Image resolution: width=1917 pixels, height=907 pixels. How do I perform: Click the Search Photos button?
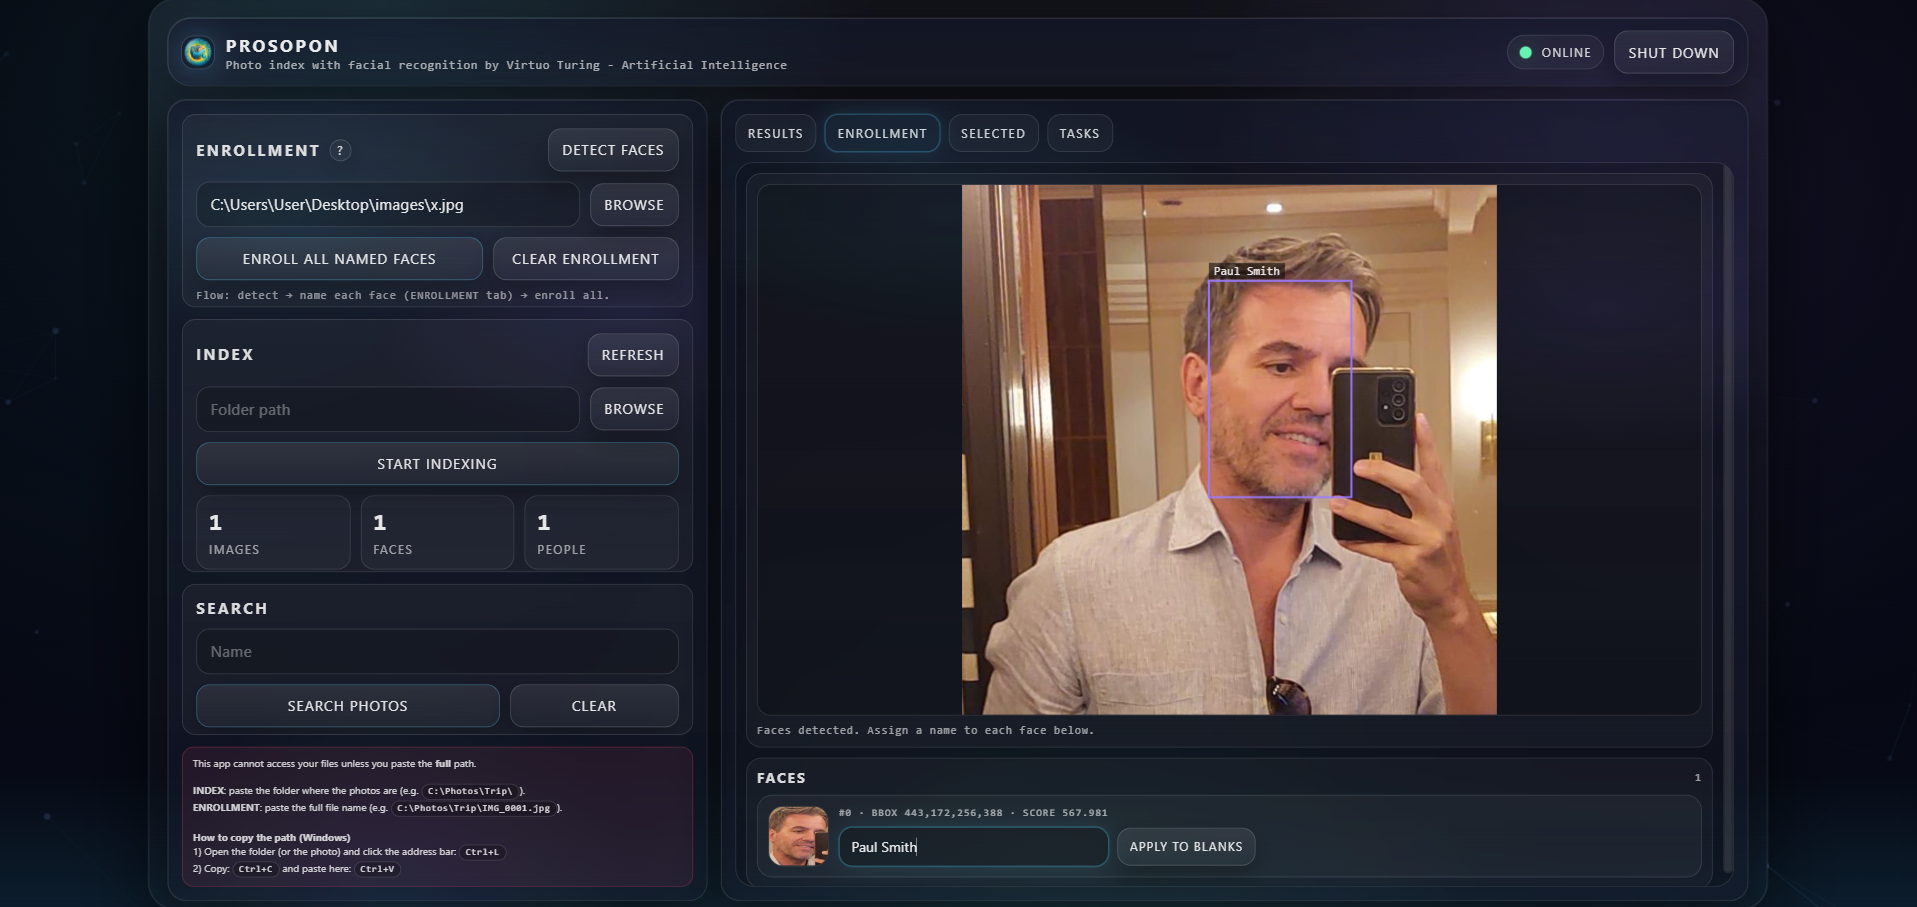(x=347, y=706)
